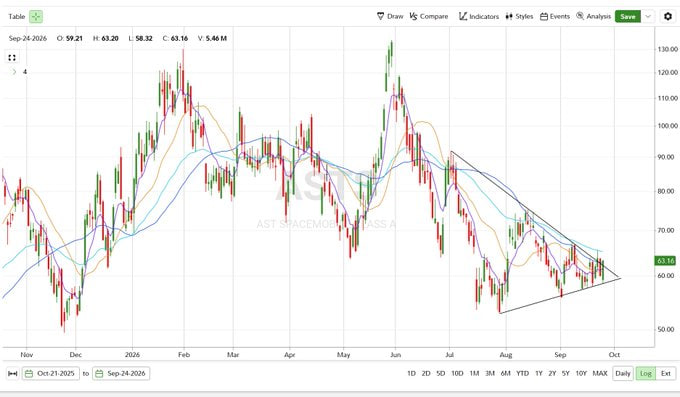Expand the indicators legend chevron labeled 4
Viewport: 680px width, 397px height.
[14, 72]
